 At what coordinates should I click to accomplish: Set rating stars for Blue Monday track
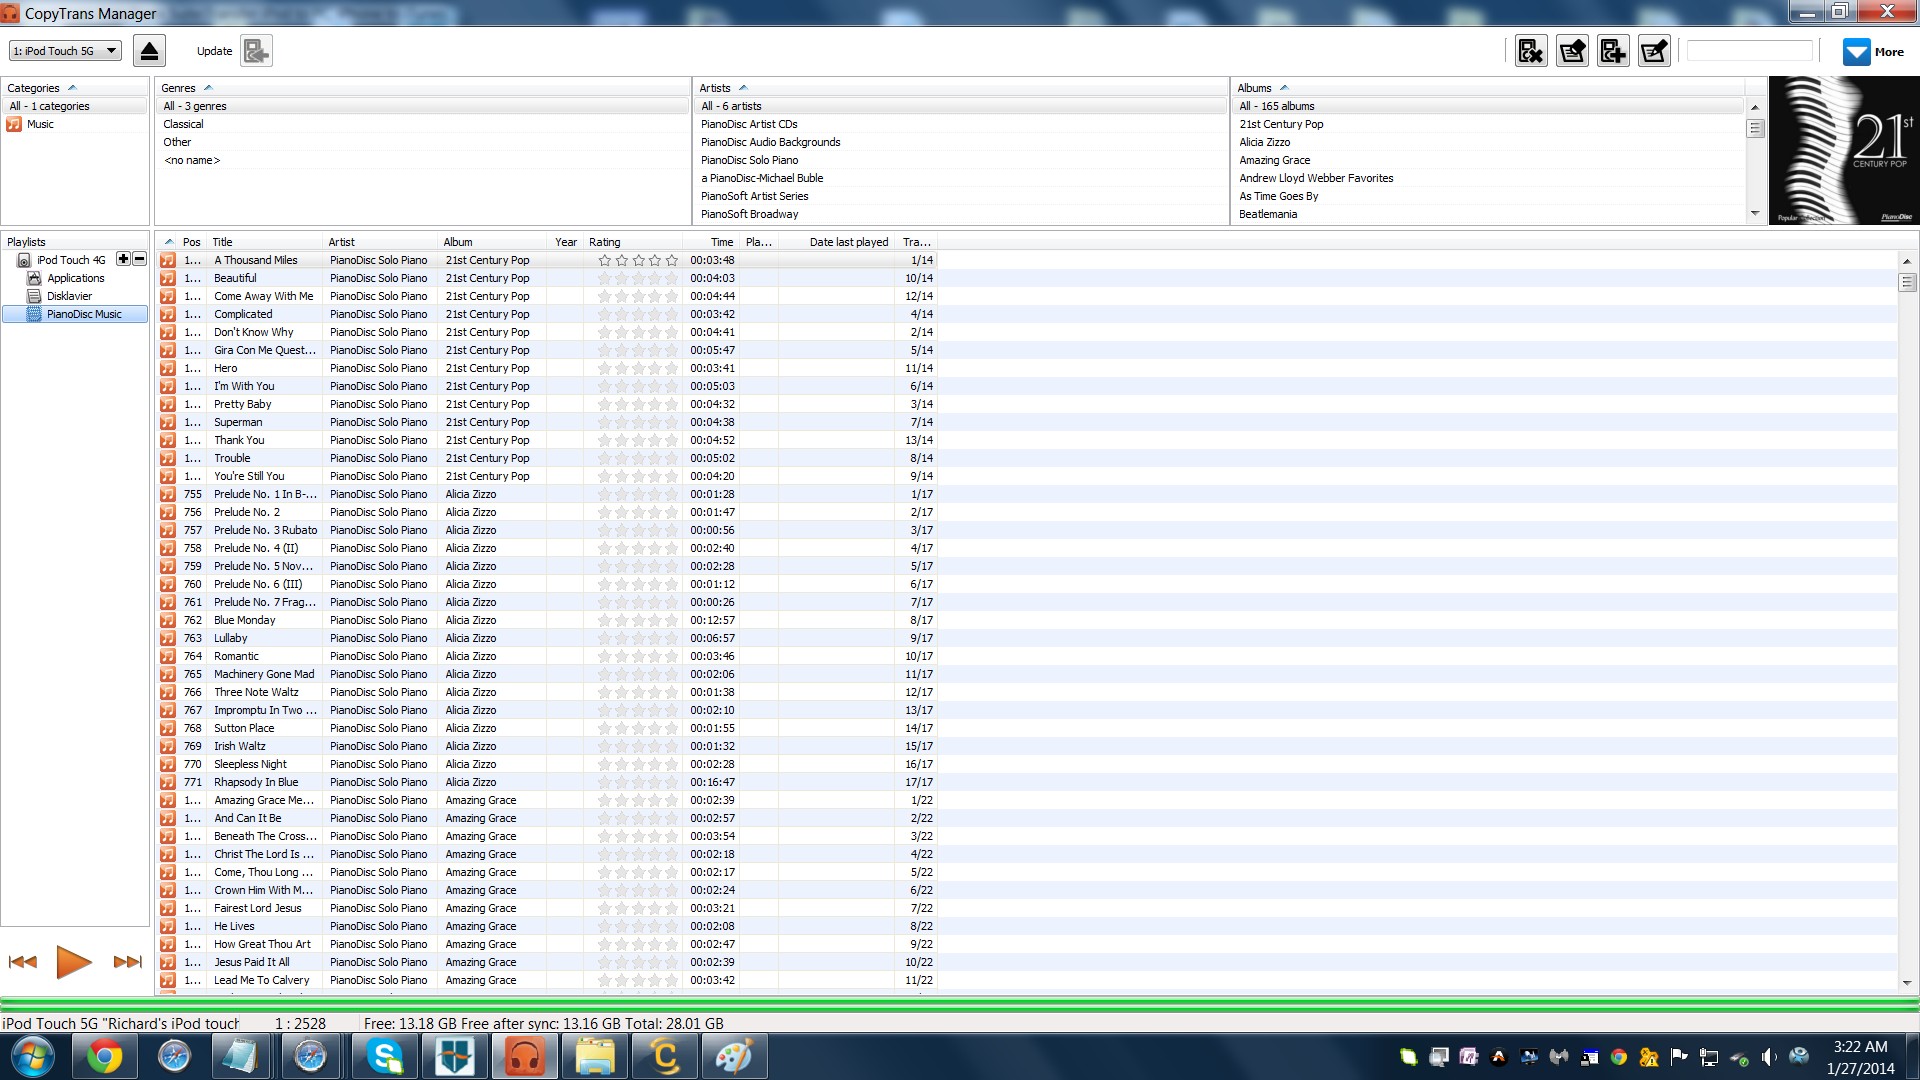(638, 620)
